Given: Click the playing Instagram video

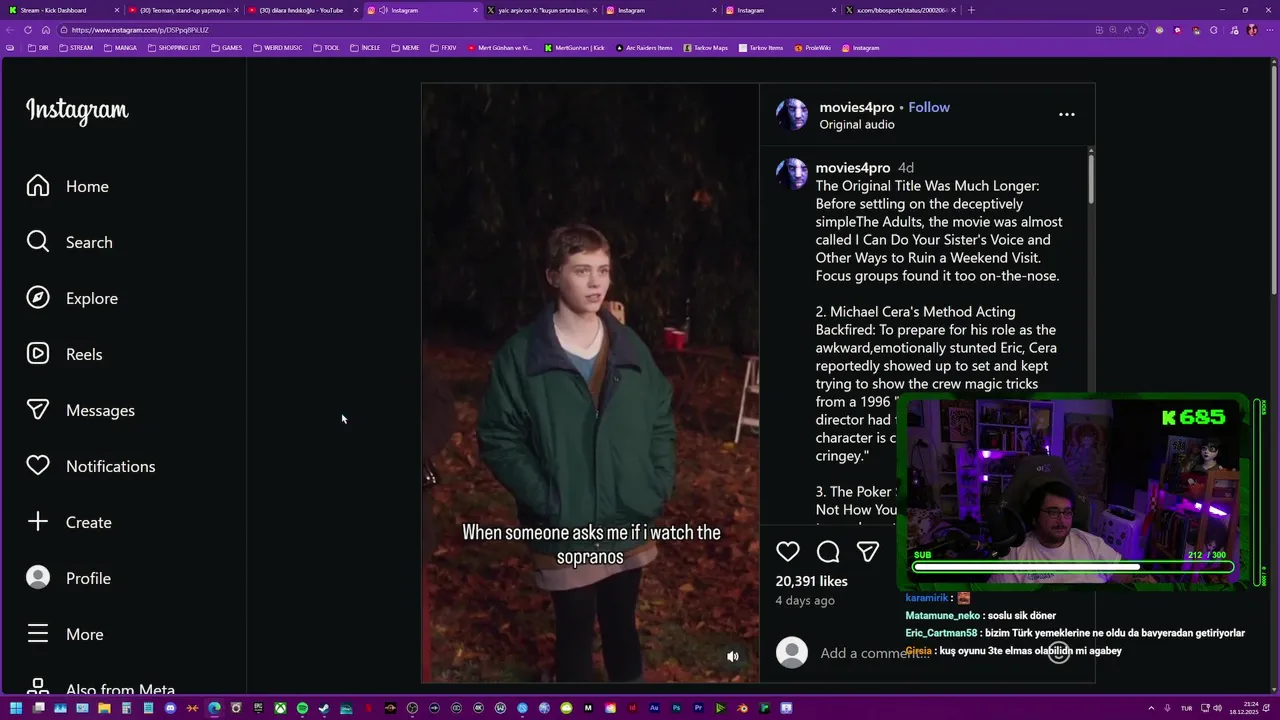Looking at the screenshot, I should (x=590, y=383).
